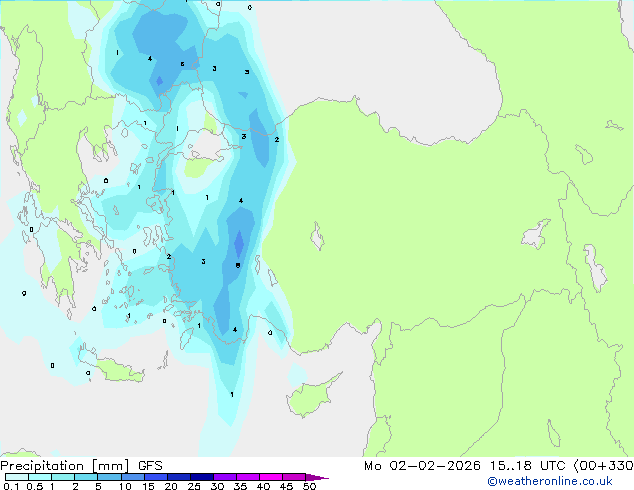The image size is (634, 490).
Task: Click the '45' legend scale label
Action: click(x=287, y=486)
